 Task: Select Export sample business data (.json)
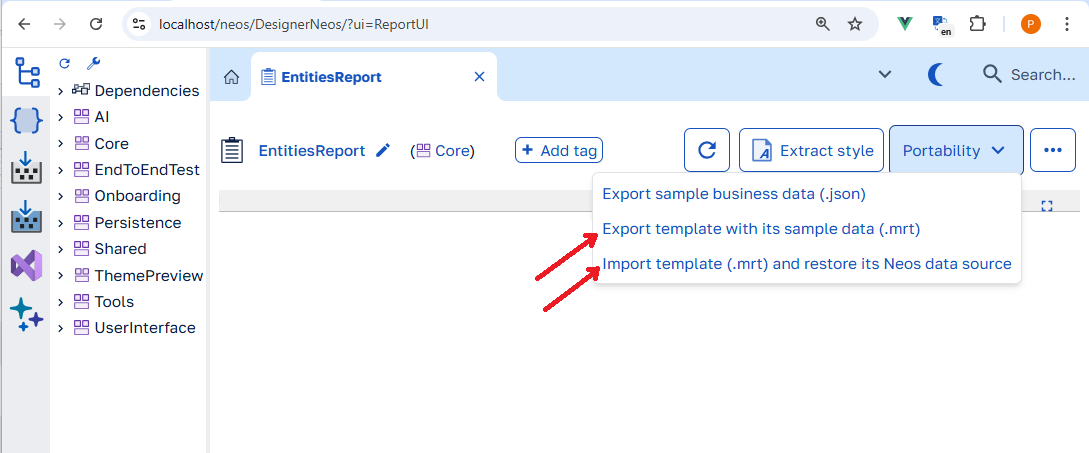tap(734, 194)
